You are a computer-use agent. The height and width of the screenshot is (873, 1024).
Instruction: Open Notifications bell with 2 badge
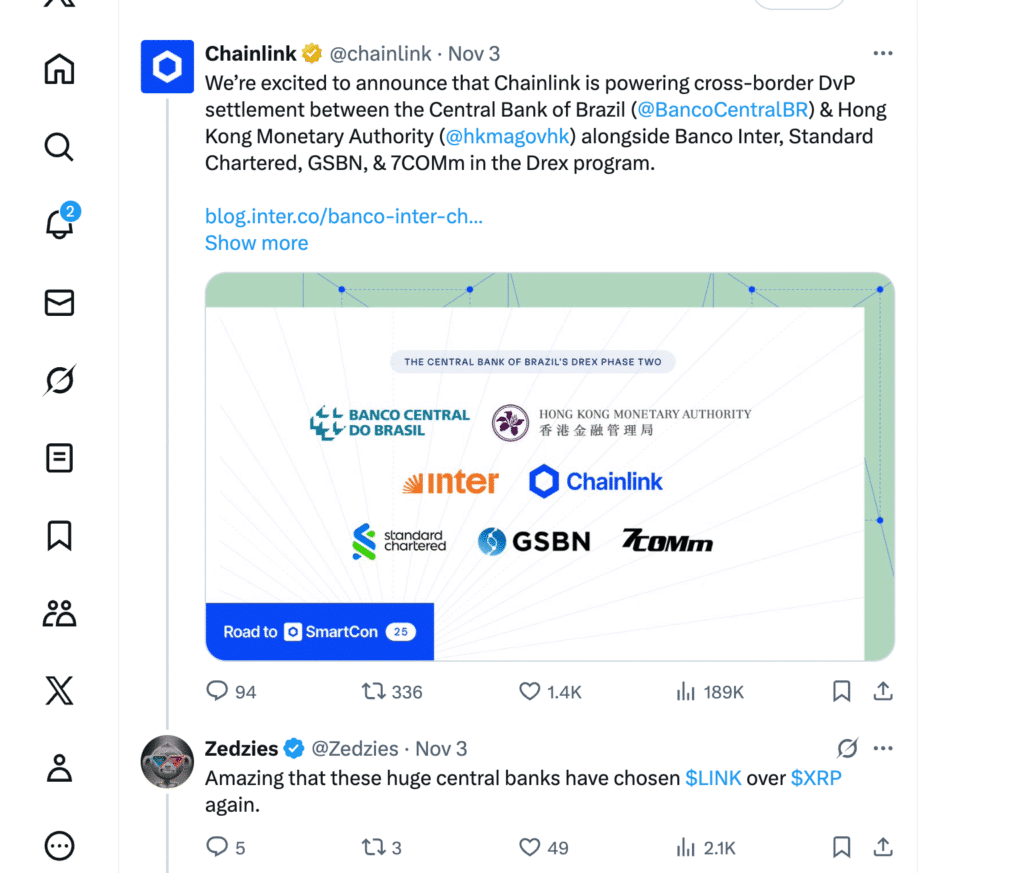(60, 224)
